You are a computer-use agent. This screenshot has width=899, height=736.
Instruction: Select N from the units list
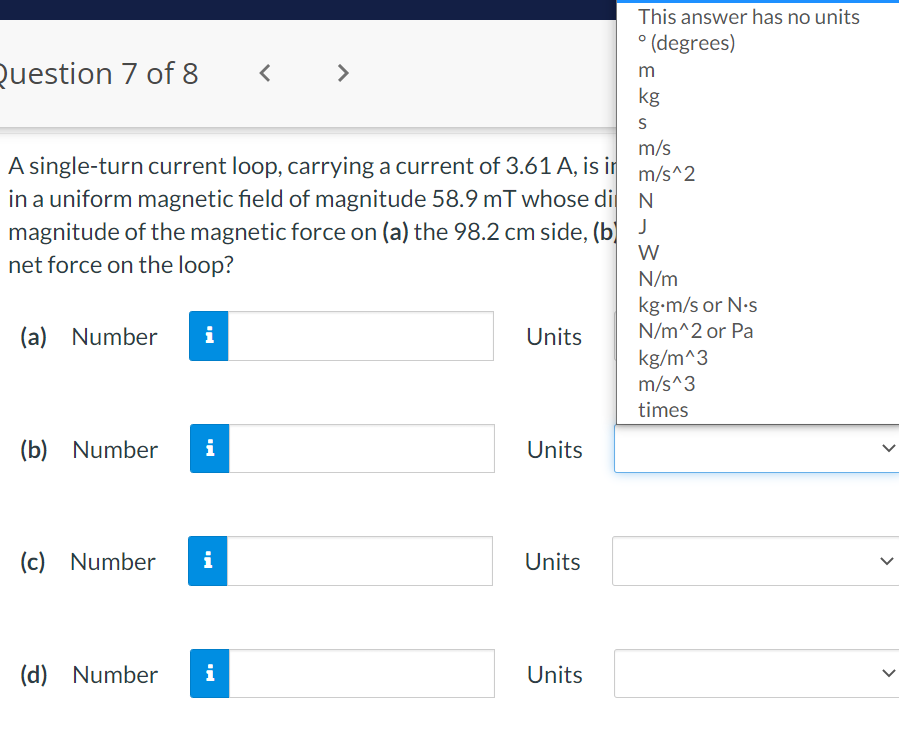644,200
